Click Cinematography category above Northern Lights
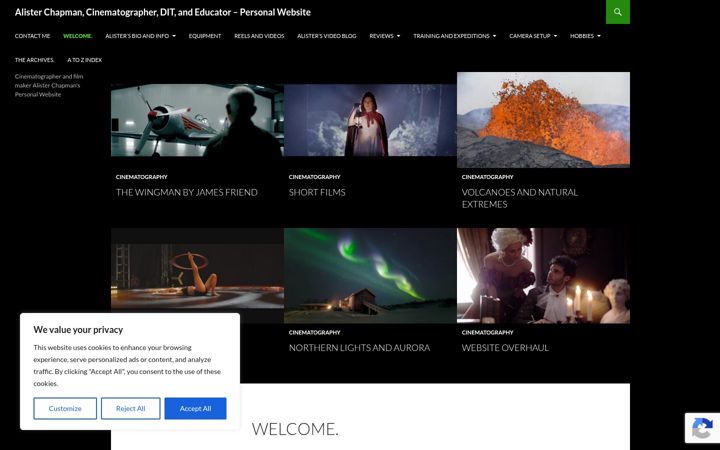Image resolution: width=720 pixels, height=450 pixels. click(x=315, y=332)
